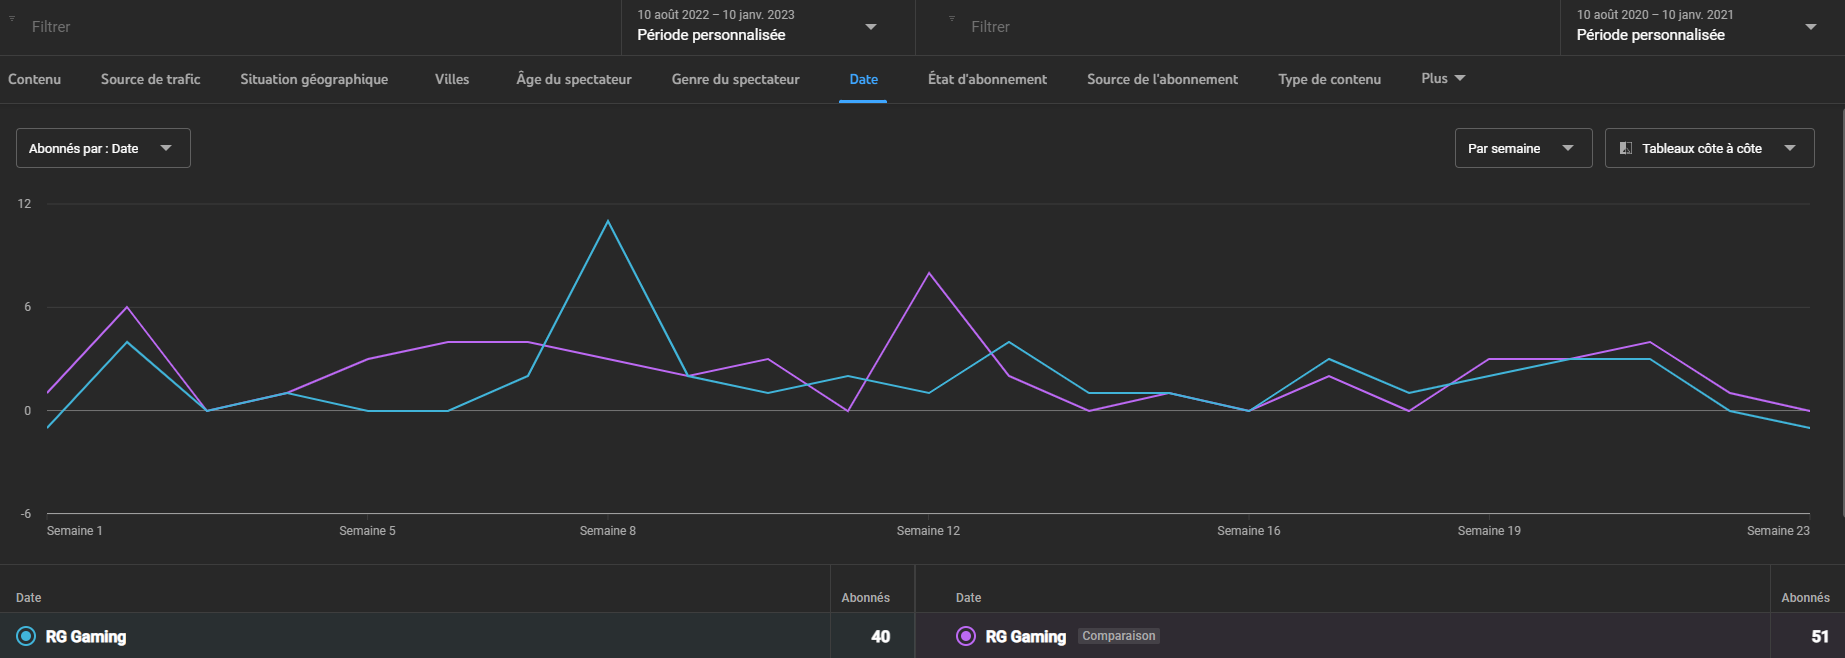
Task: Click the blue line peak near Semaine 8
Action: click(x=608, y=221)
